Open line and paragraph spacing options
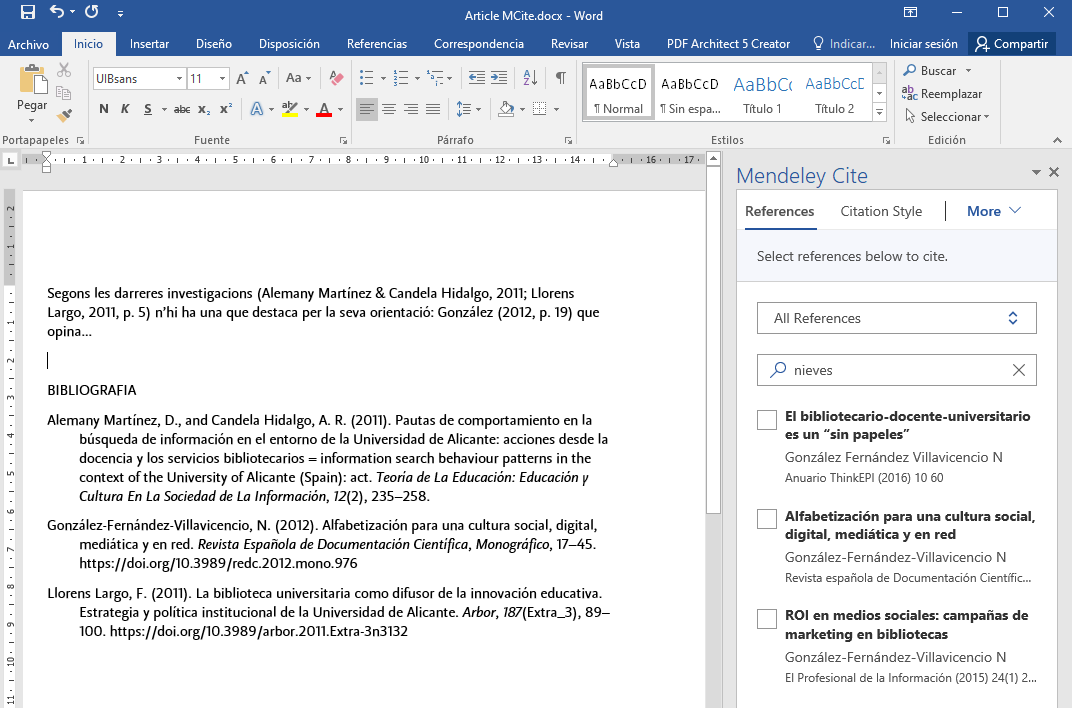This screenshot has height=708, width=1072. pyautogui.click(x=464, y=109)
